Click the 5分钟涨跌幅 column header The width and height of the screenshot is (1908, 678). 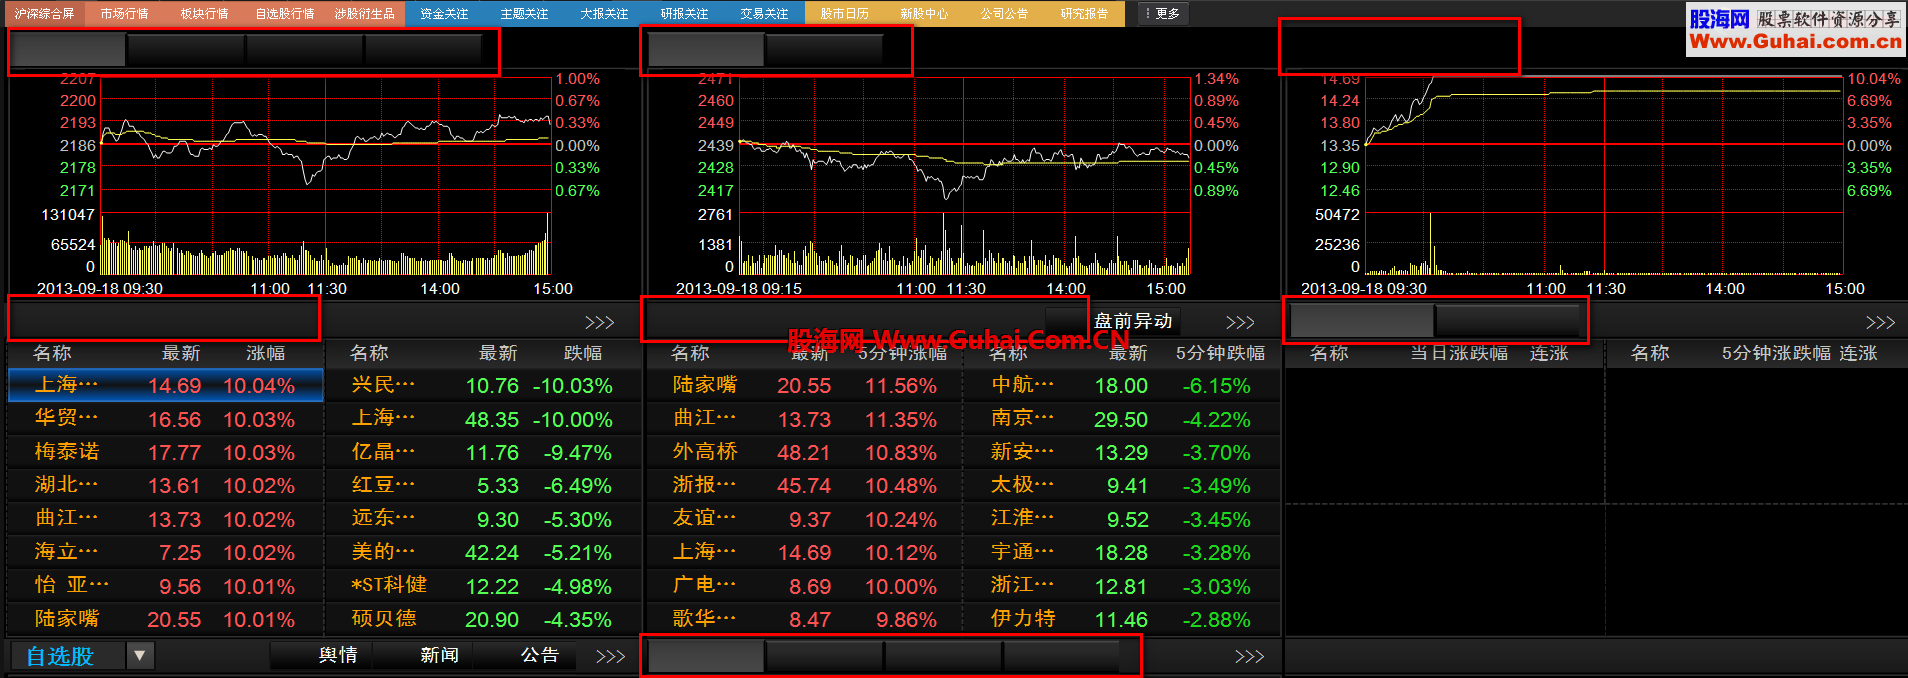coord(1776,353)
